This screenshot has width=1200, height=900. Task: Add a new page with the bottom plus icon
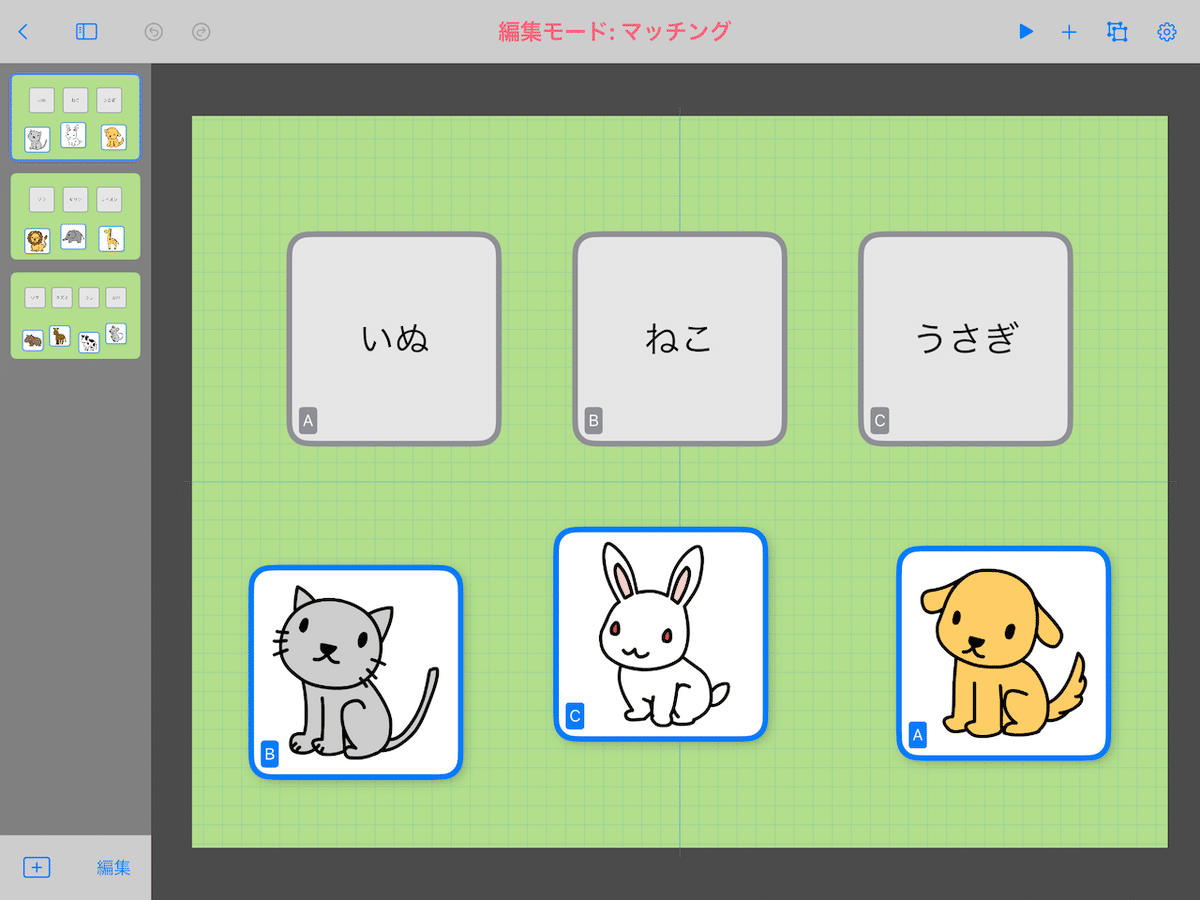(x=36, y=867)
